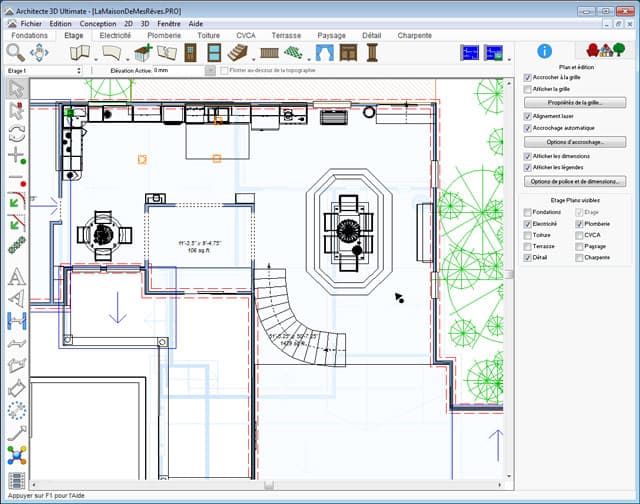Select the pan hand tool
This screenshot has width=640, height=504.
(x=39, y=53)
